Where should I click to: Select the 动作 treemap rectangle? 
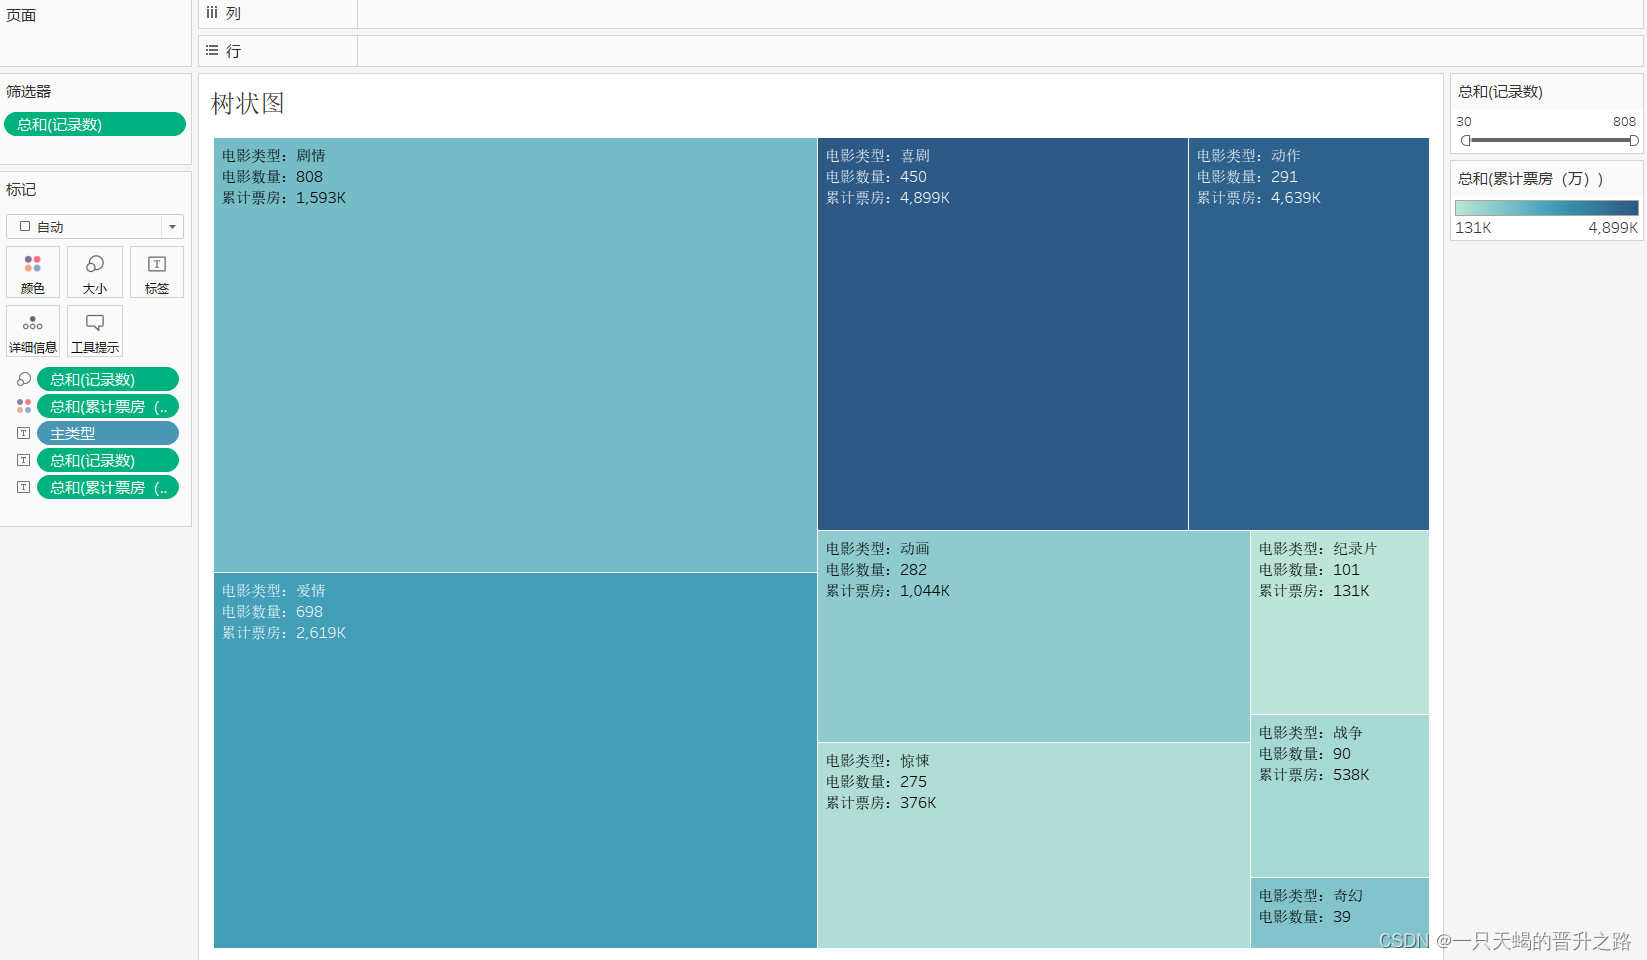click(1309, 334)
